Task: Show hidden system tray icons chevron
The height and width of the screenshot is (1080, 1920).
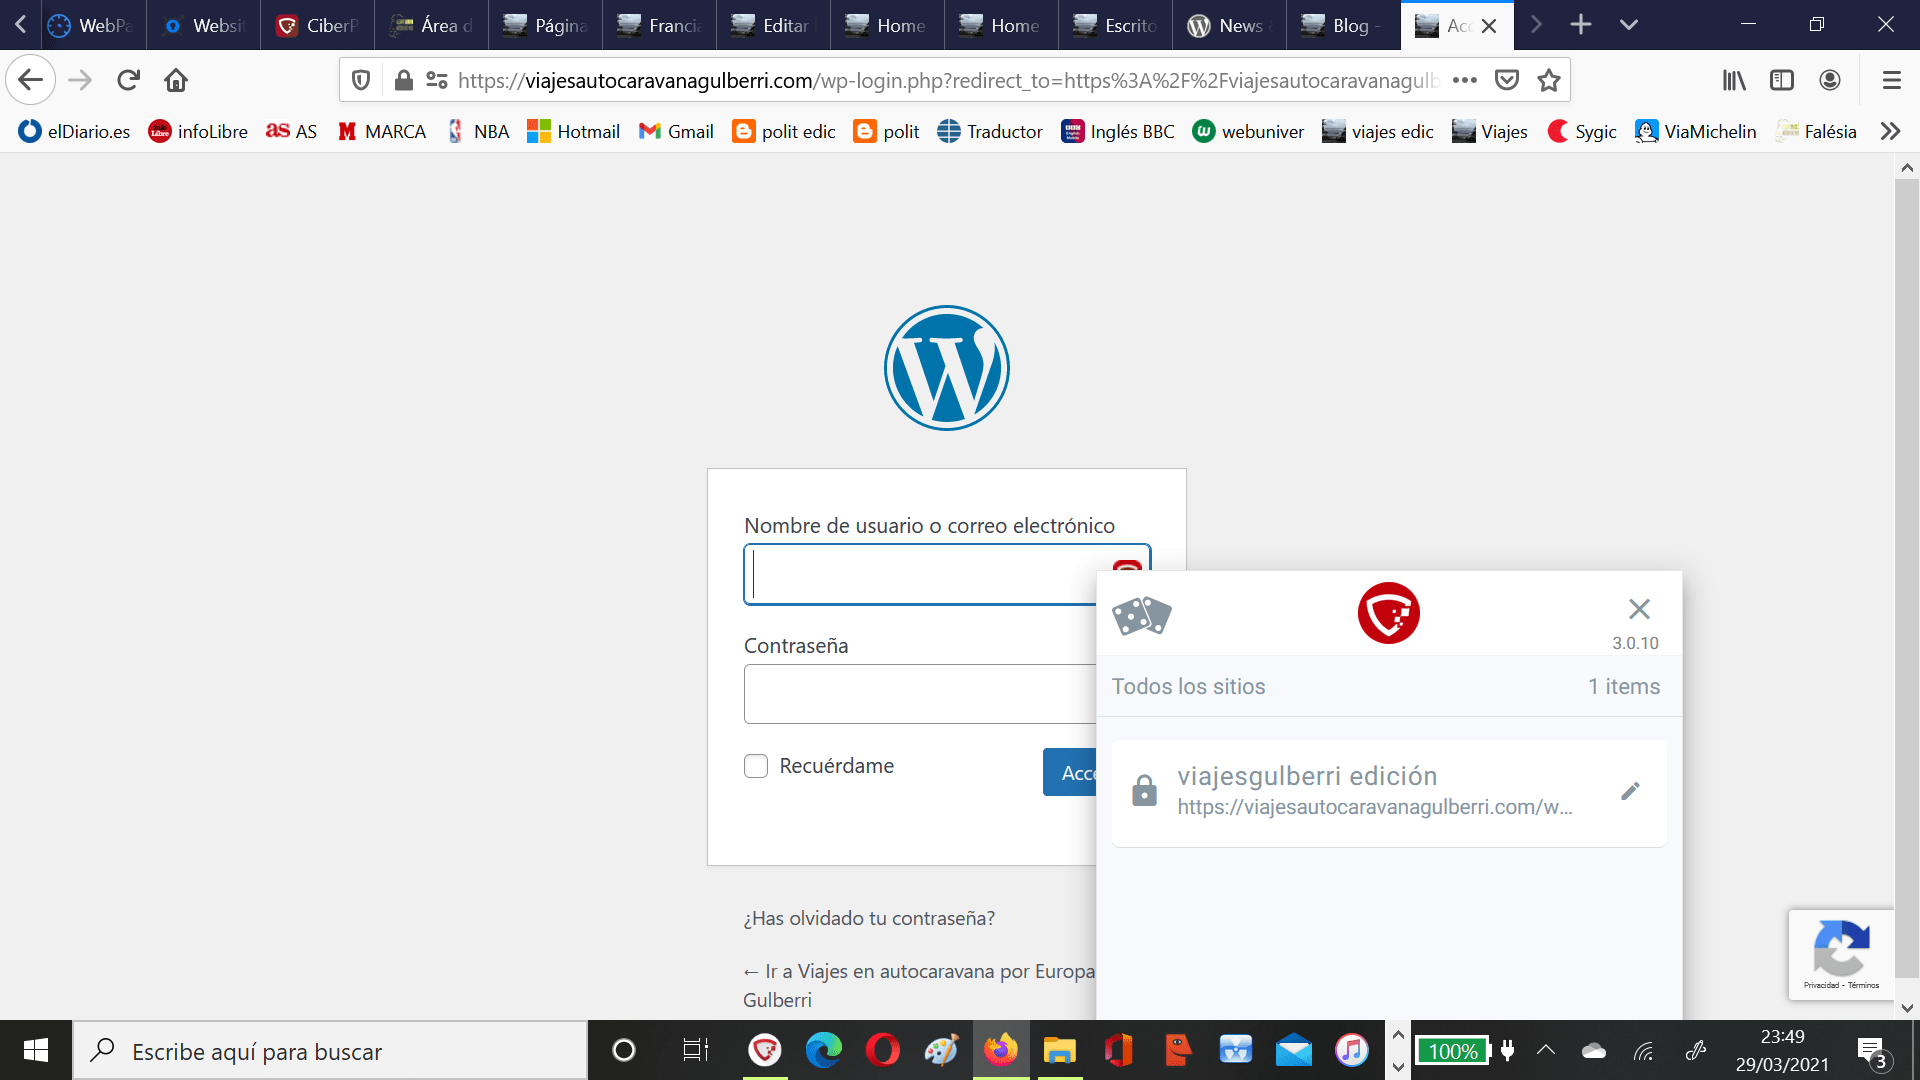Action: (1545, 1050)
